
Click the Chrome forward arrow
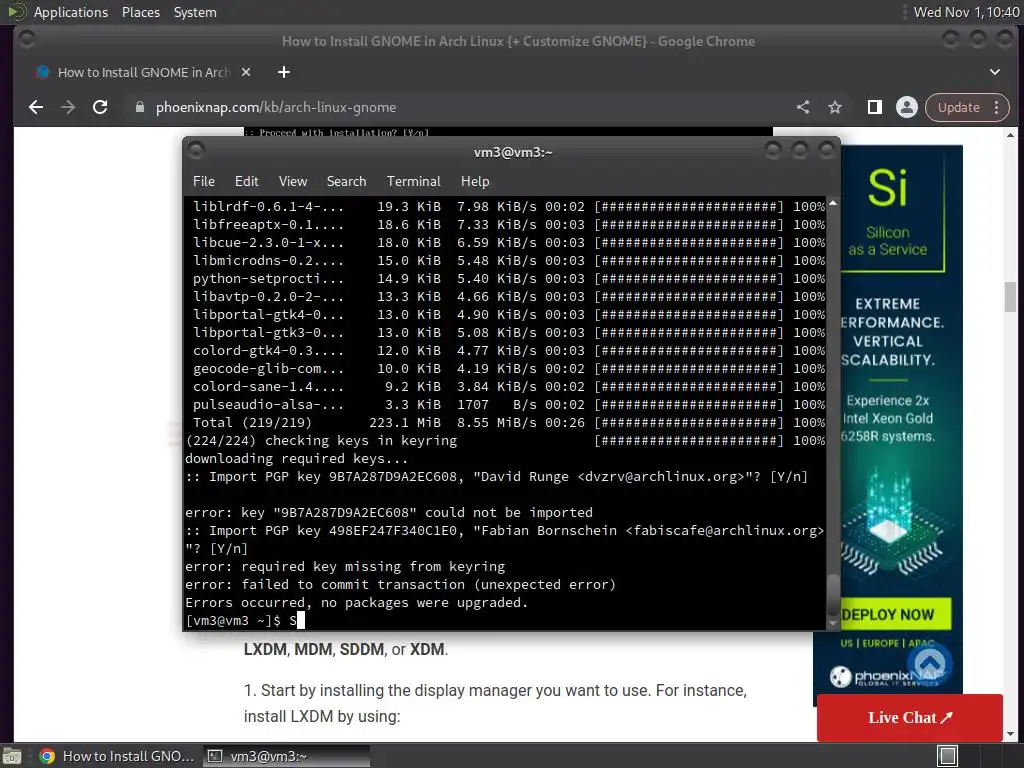tap(68, 107)
